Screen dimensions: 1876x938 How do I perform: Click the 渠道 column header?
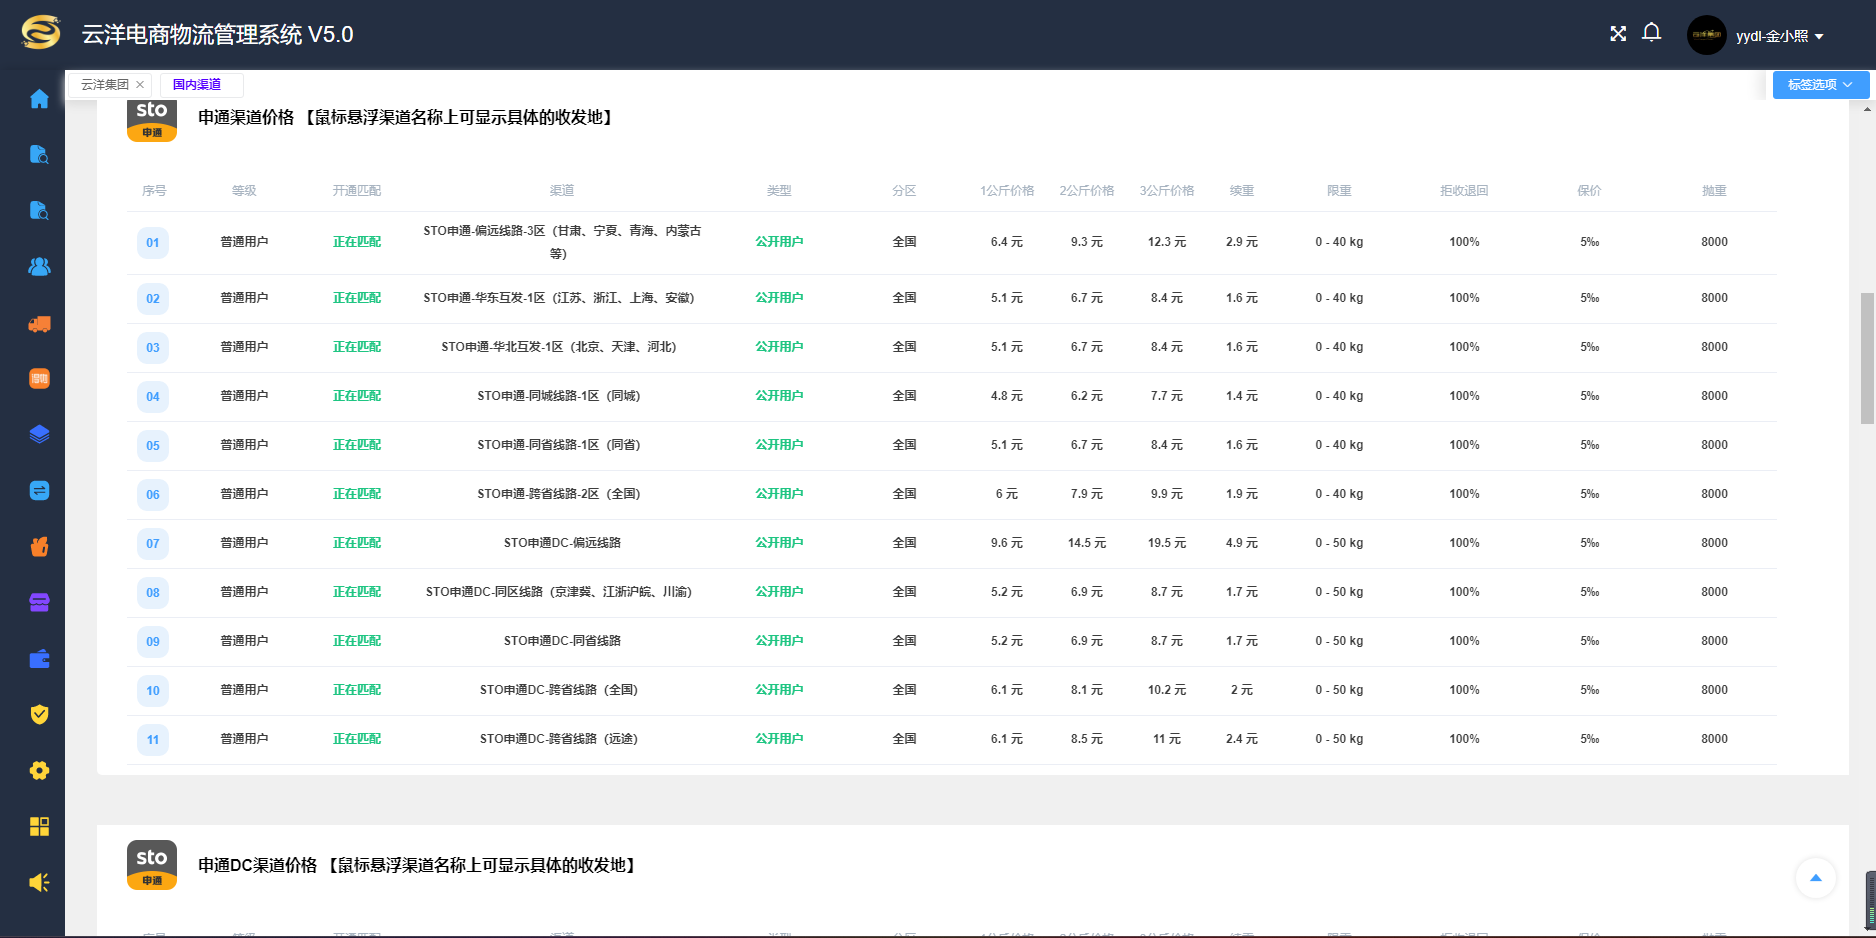pyautogui.click(x=562, y=191)
